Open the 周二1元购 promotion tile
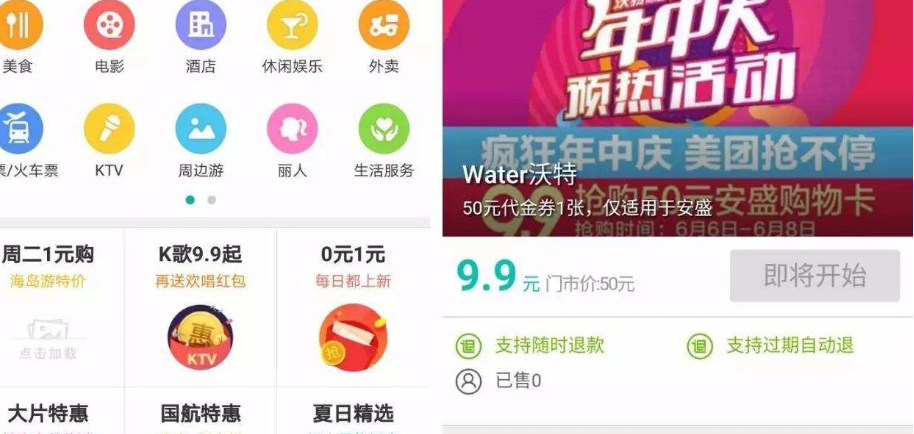Image resolution: width=914 pixels, height=434 pixels. [x=61, y=308]
